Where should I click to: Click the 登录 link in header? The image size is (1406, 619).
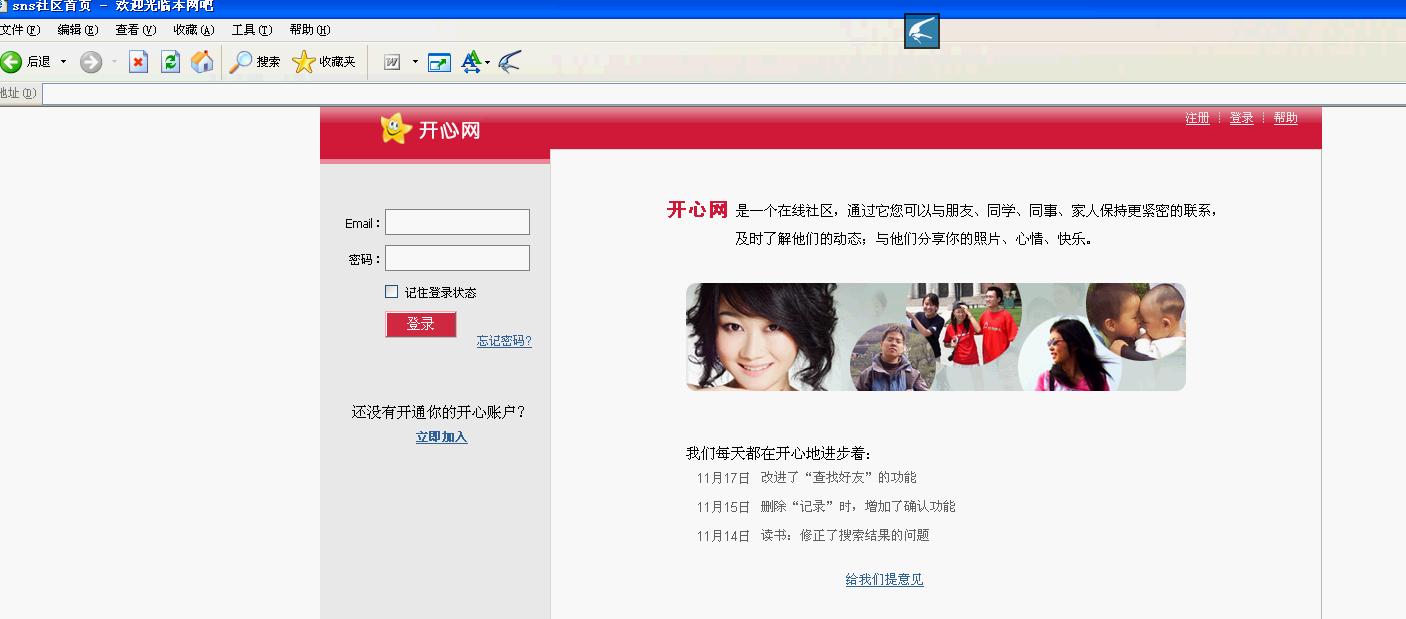pos(1242,118)
